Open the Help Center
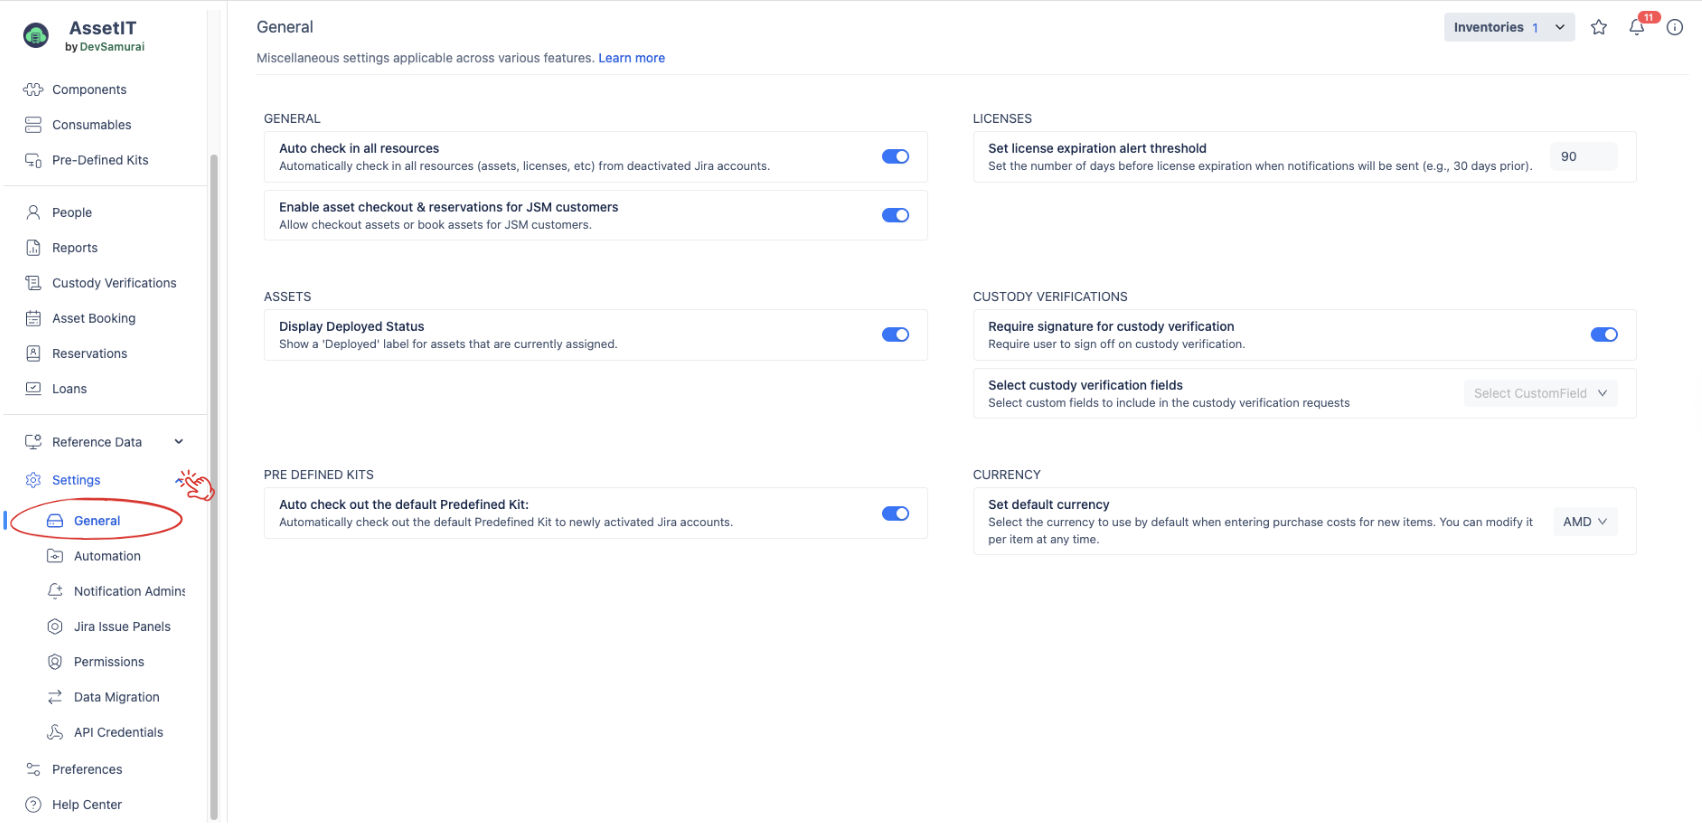 coord(87,805)
